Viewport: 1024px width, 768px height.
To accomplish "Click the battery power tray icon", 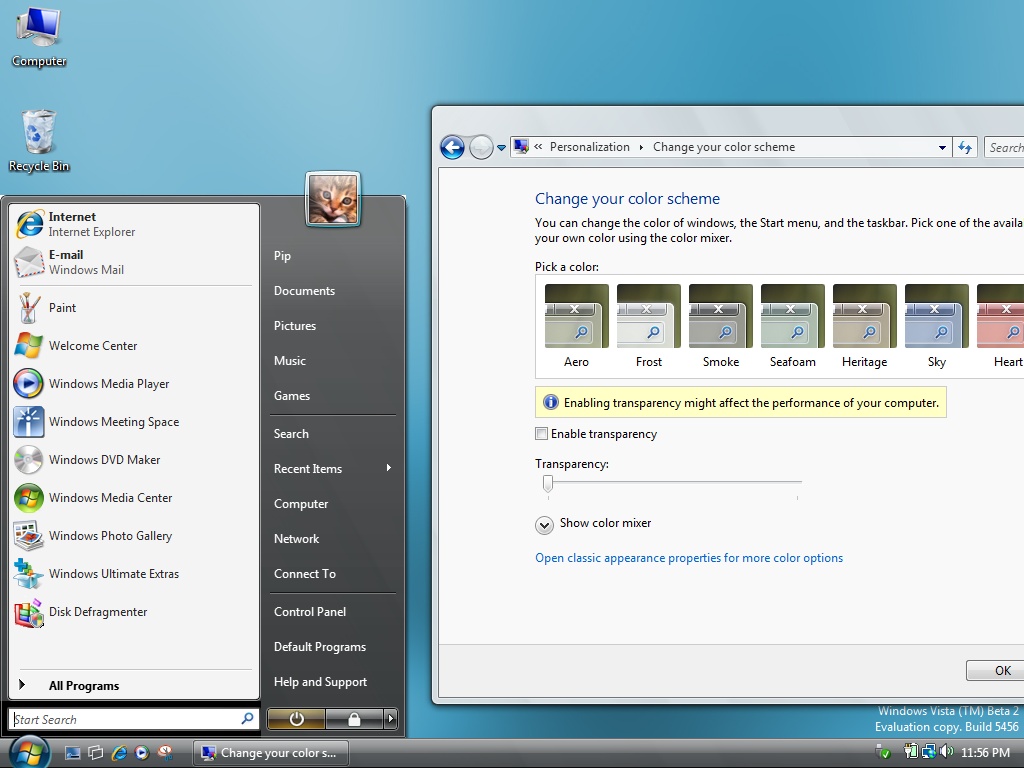I will point(911,752).
